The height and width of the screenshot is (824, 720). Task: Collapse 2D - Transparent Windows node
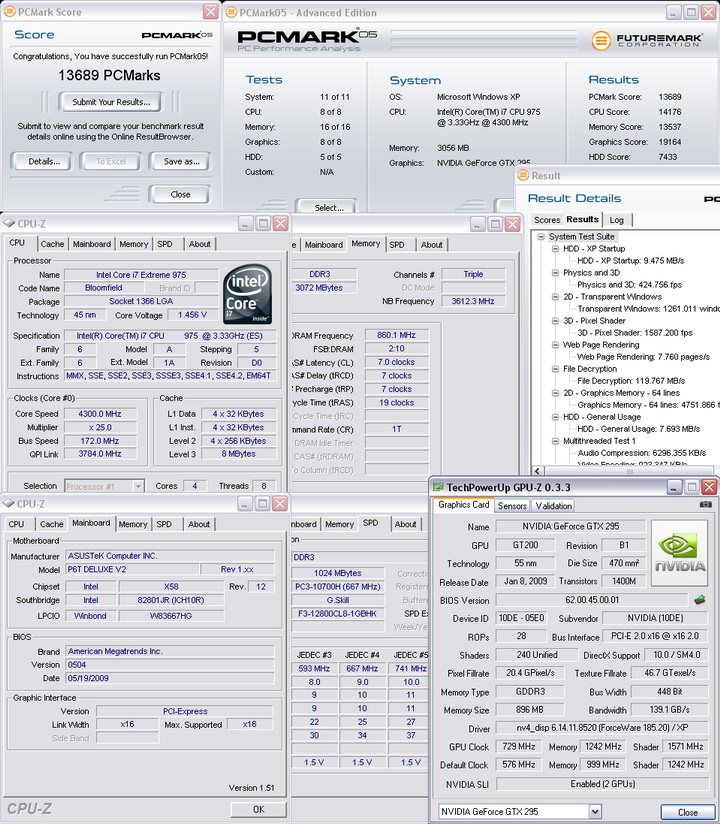coord(555,297)
